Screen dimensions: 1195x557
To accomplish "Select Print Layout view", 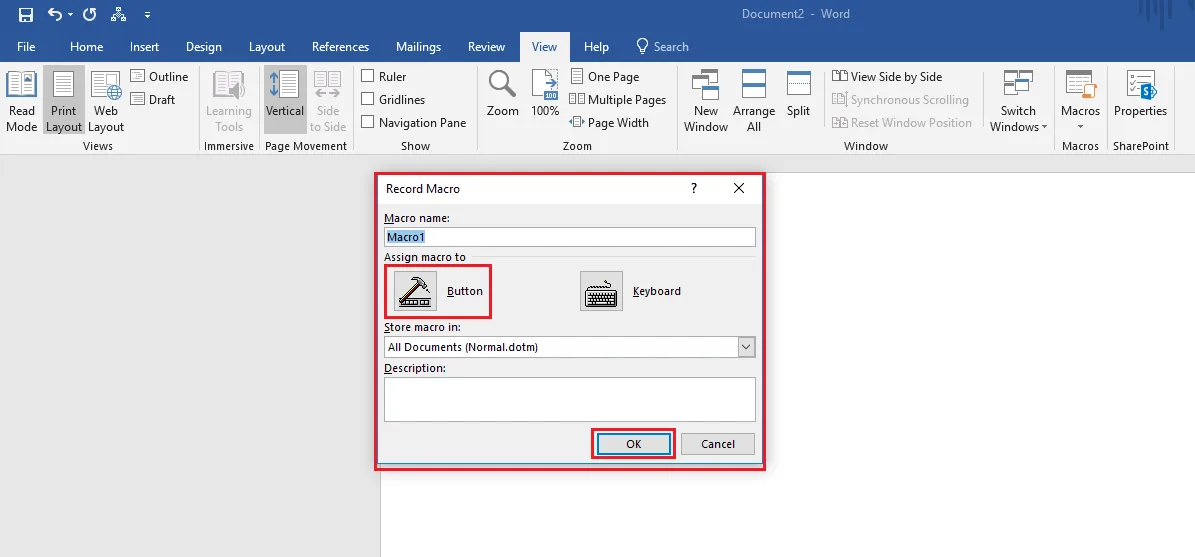I will [x=63, y=101].
